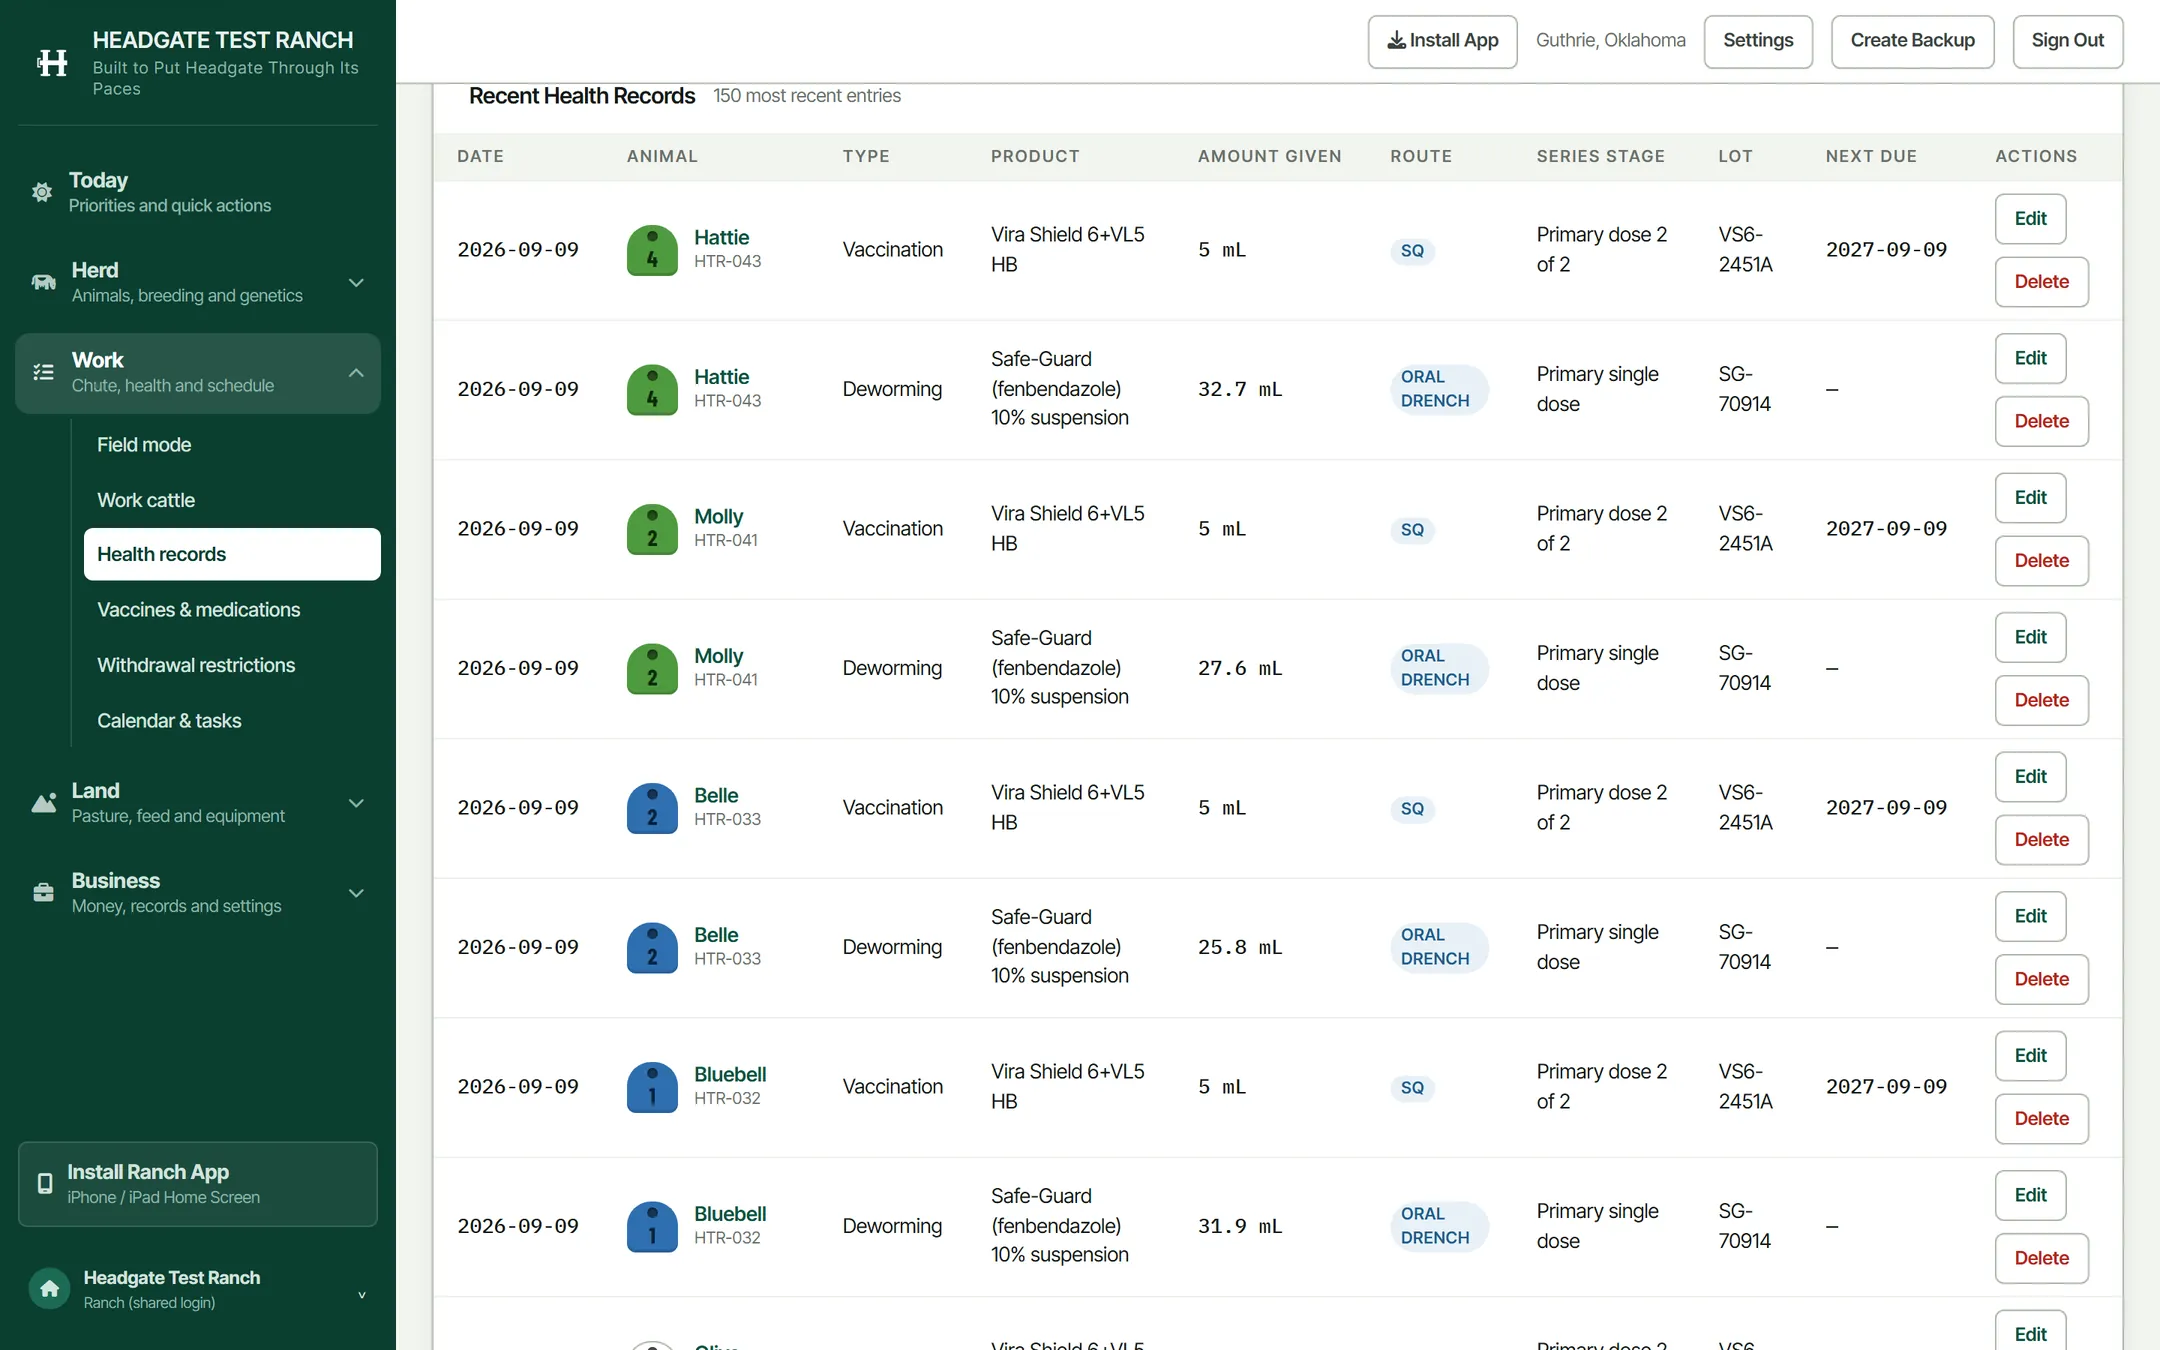The width and height of the screenshot is (2160, 1350).
Task: Open Molly's profile from the Deworming row
Action: pos(718,657)
